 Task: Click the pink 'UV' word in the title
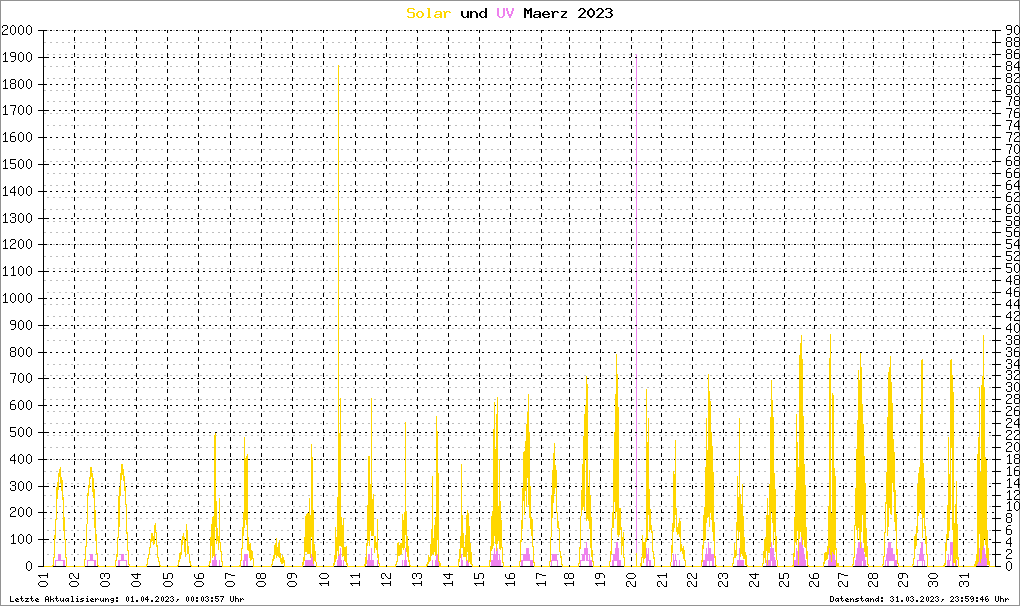(x=505, y=14)
